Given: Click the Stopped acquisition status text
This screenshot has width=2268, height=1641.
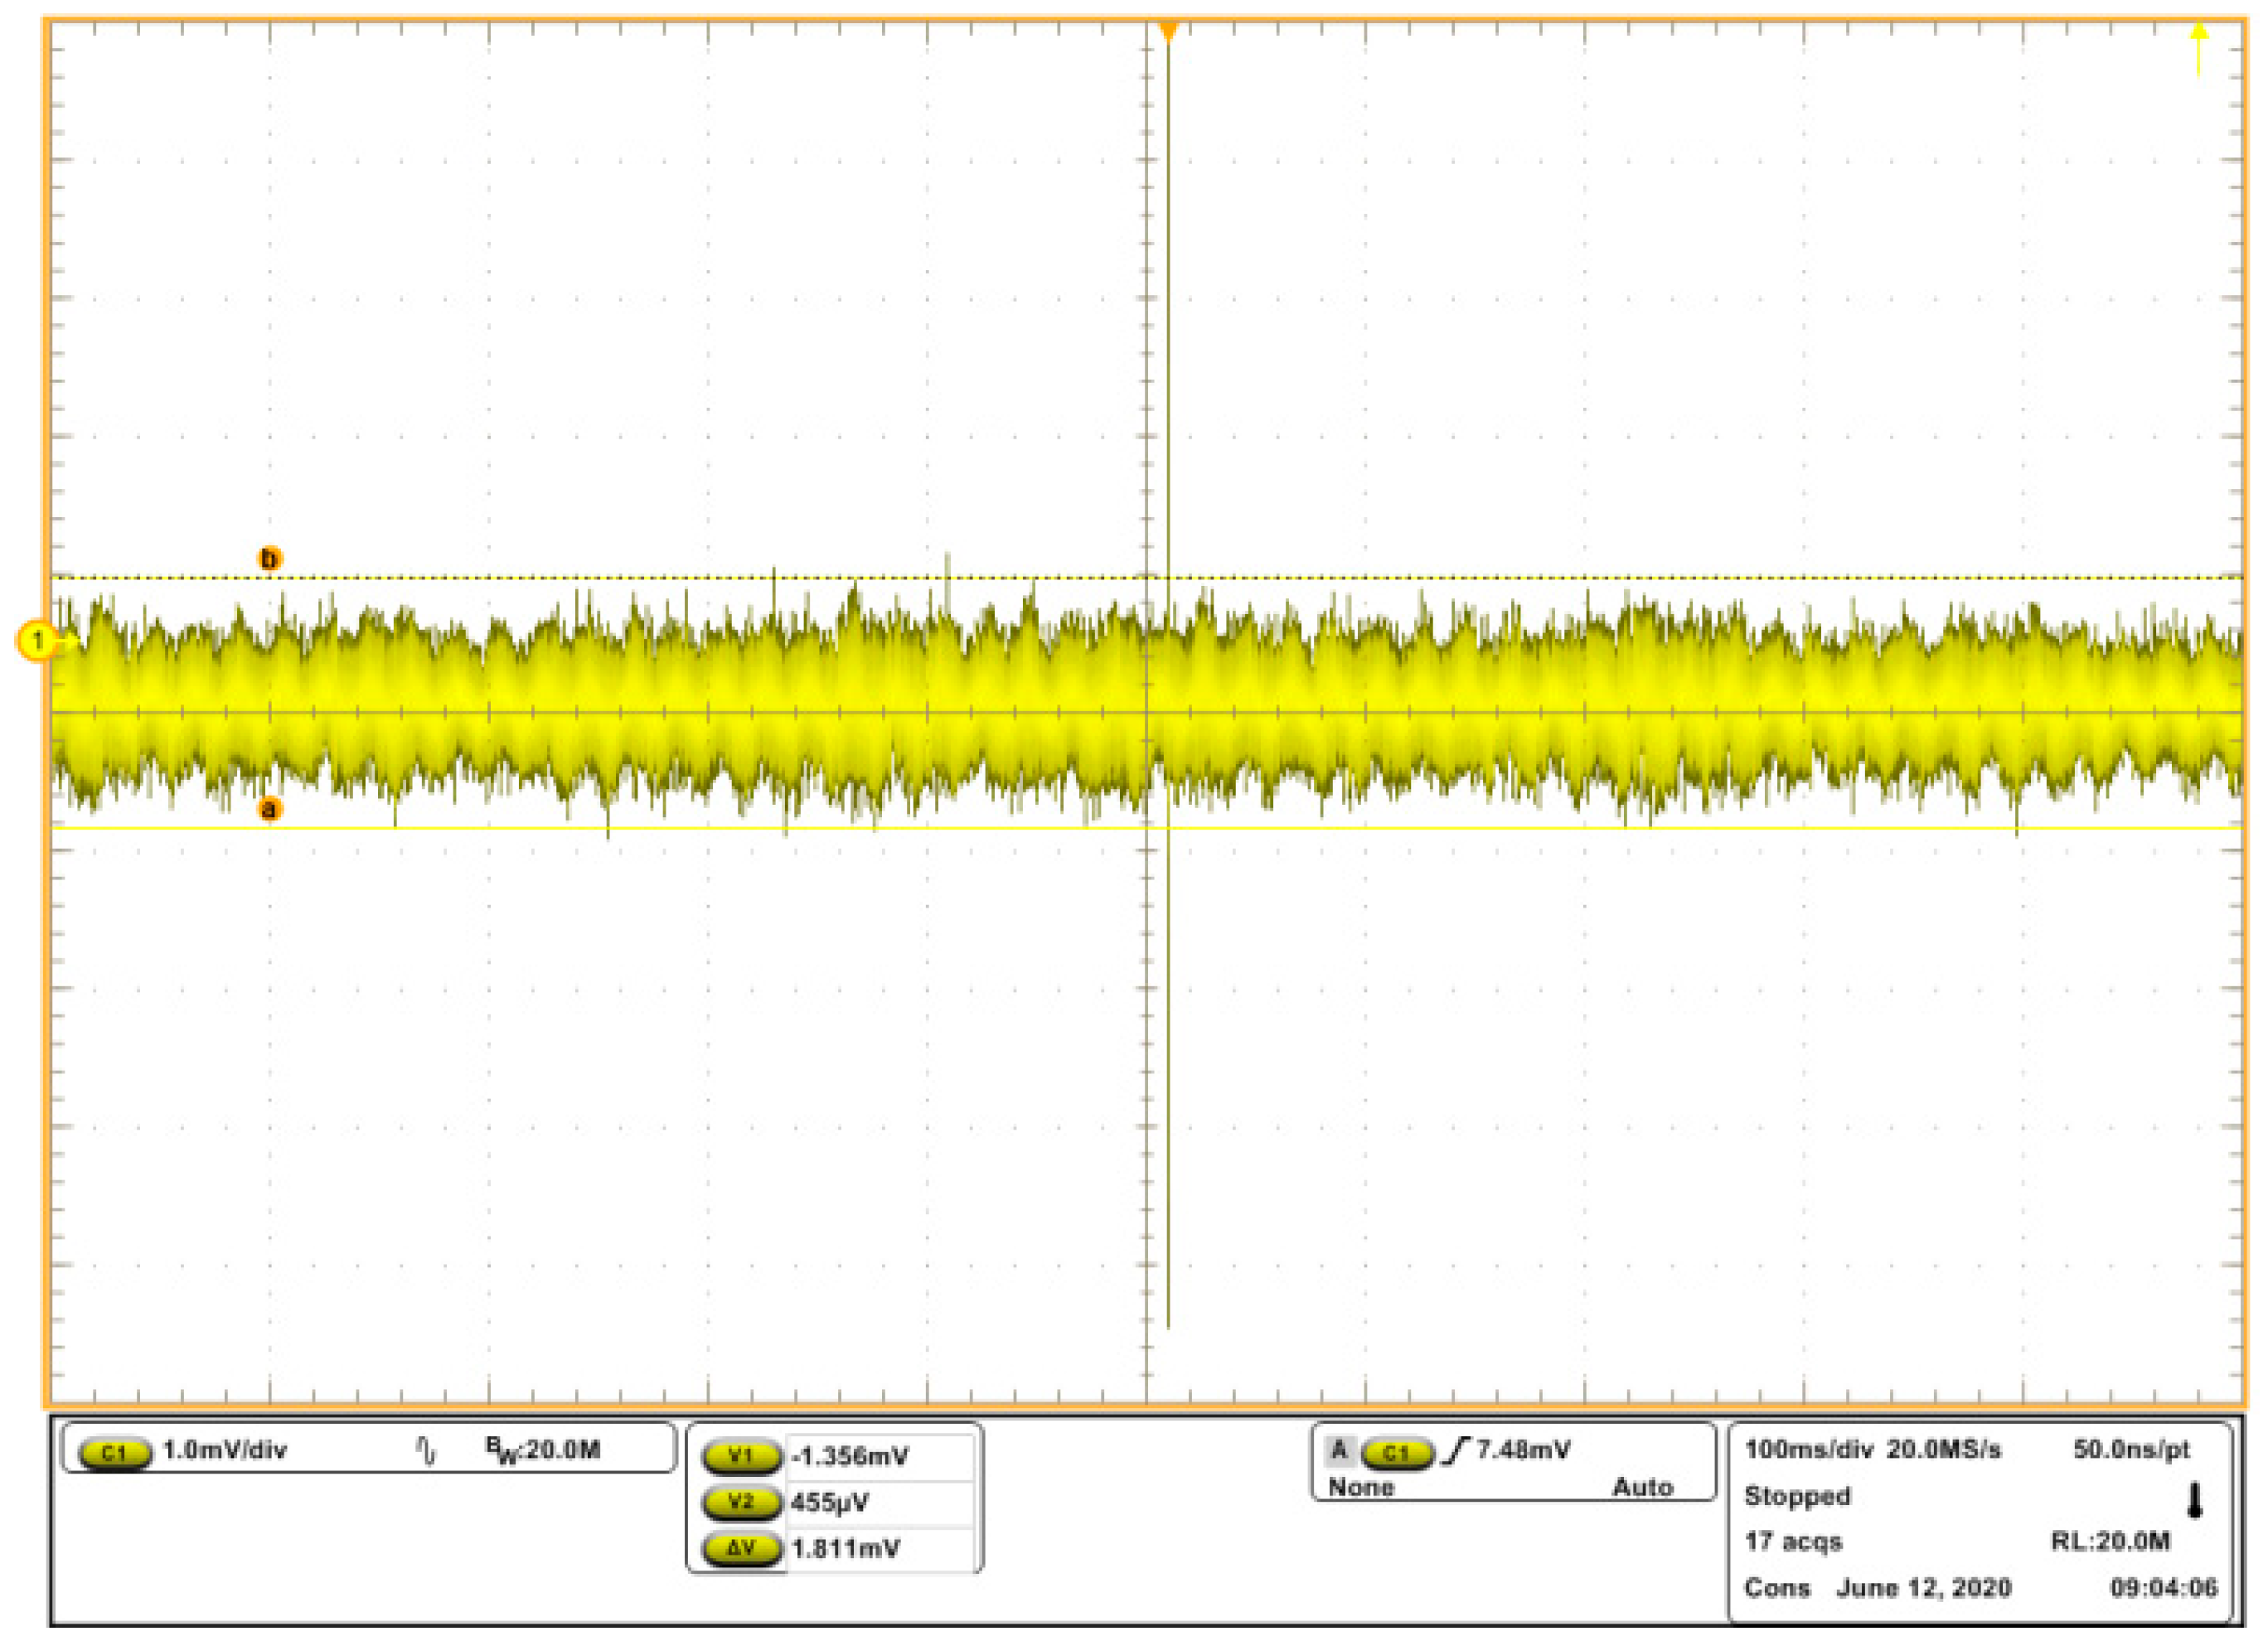Looking at the screenshot, I should 1797,1496.
